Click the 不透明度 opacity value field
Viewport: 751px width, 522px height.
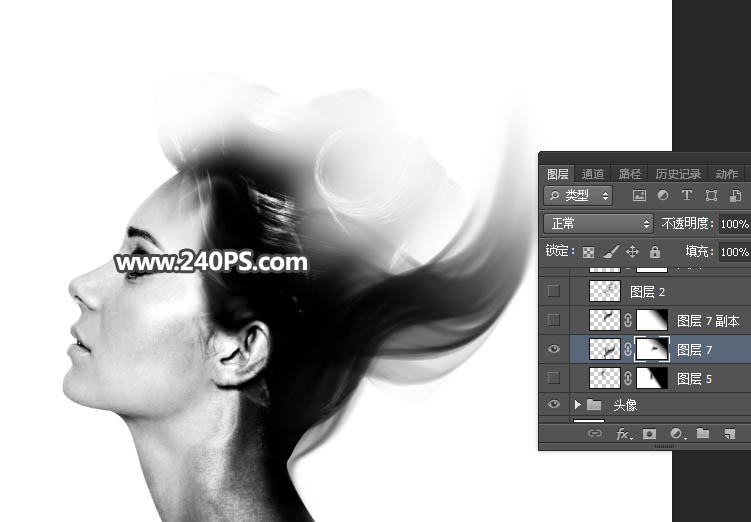[x=735, y=224]
